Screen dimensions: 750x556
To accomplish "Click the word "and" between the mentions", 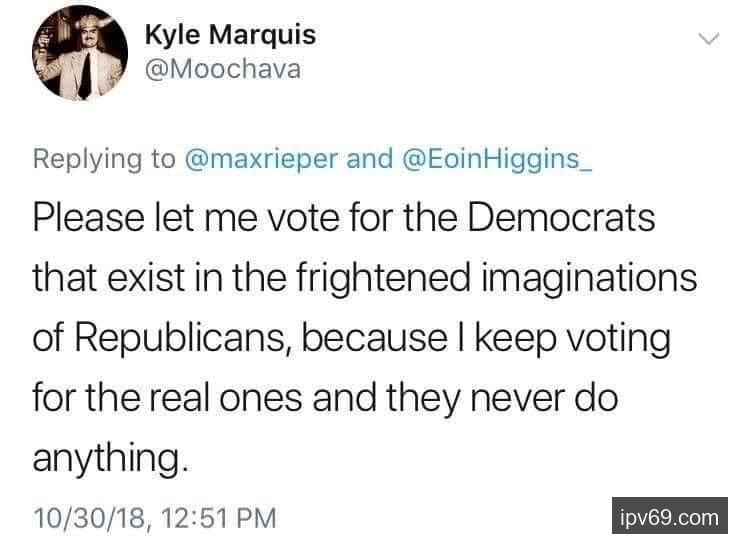I will coord(367,159).
